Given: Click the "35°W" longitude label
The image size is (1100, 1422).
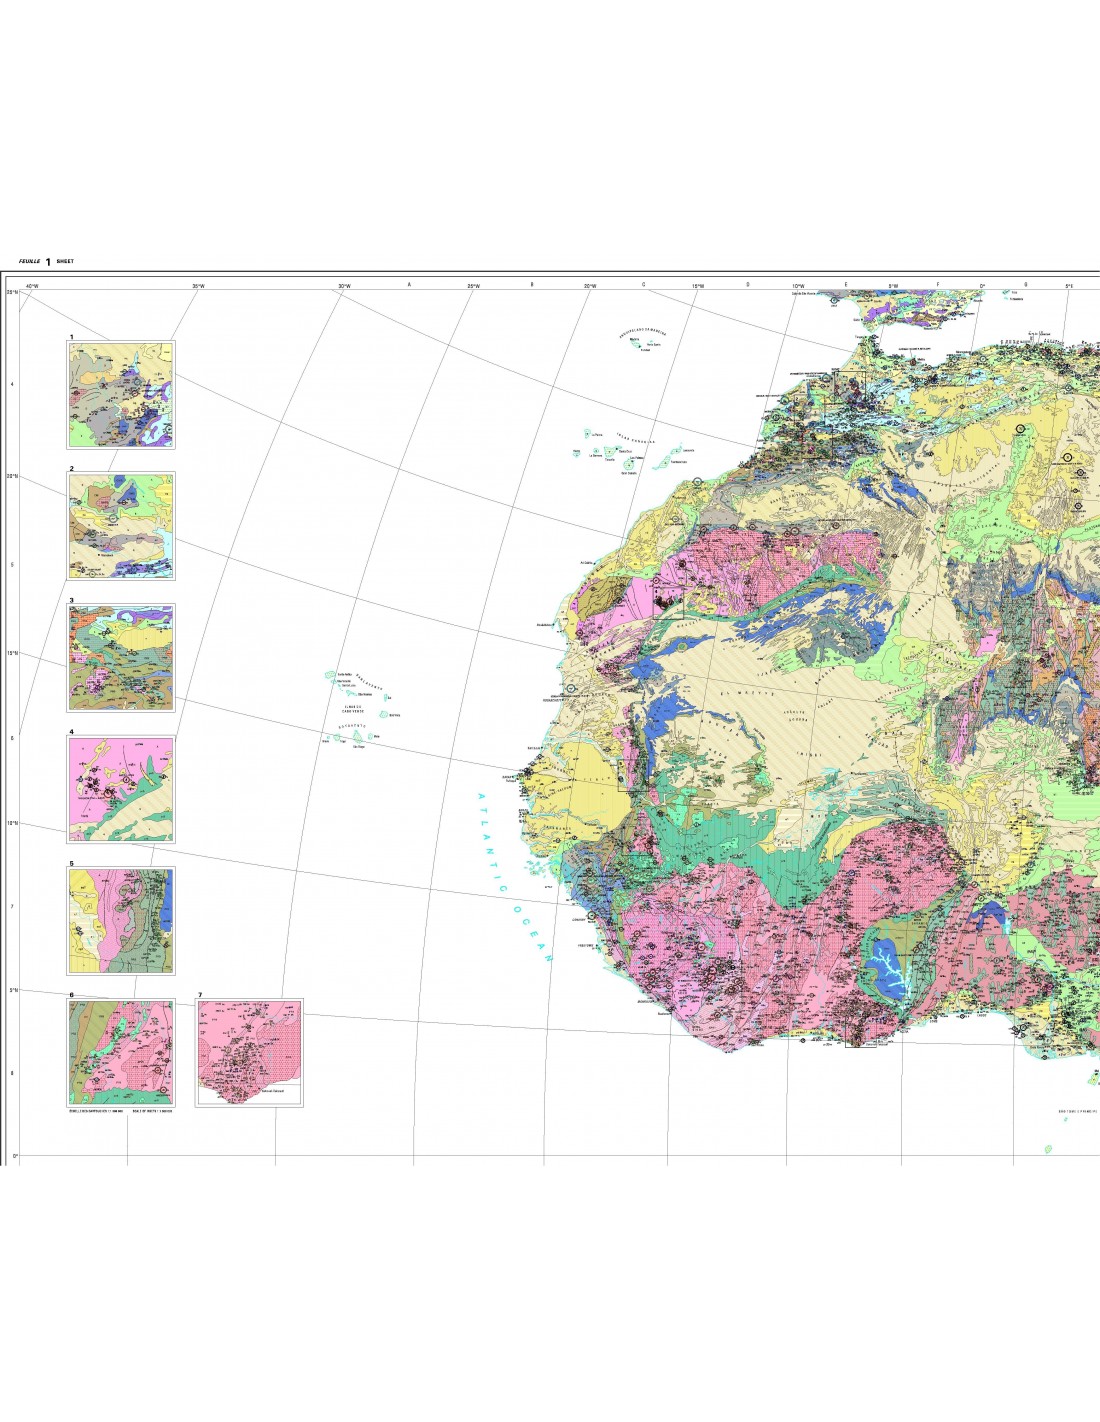Looking at the screenshot, I should coord(198,287).
